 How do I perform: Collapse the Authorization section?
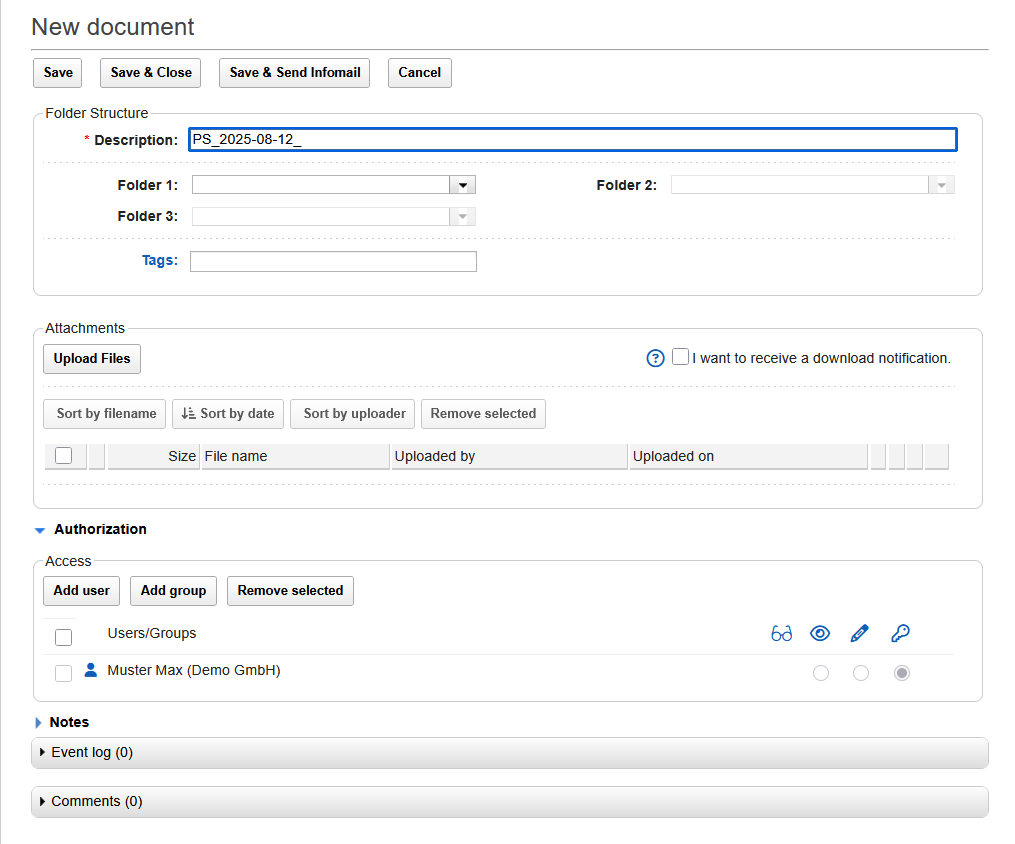[x=40, y=530]
